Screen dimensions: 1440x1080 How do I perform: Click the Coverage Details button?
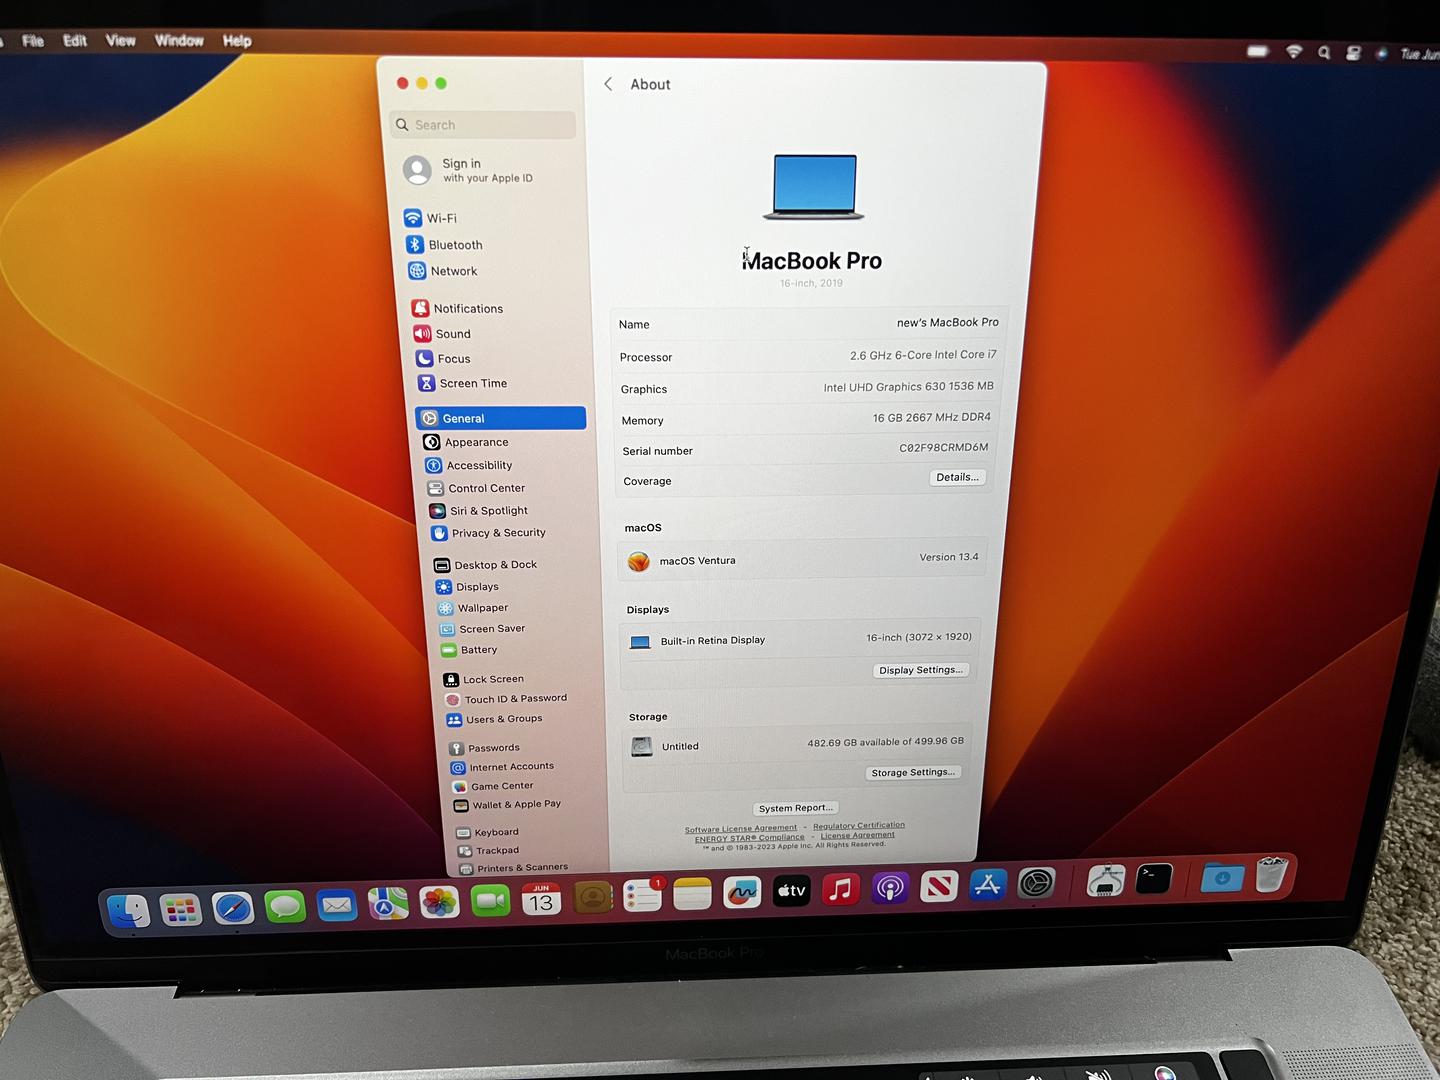point(958,478)
